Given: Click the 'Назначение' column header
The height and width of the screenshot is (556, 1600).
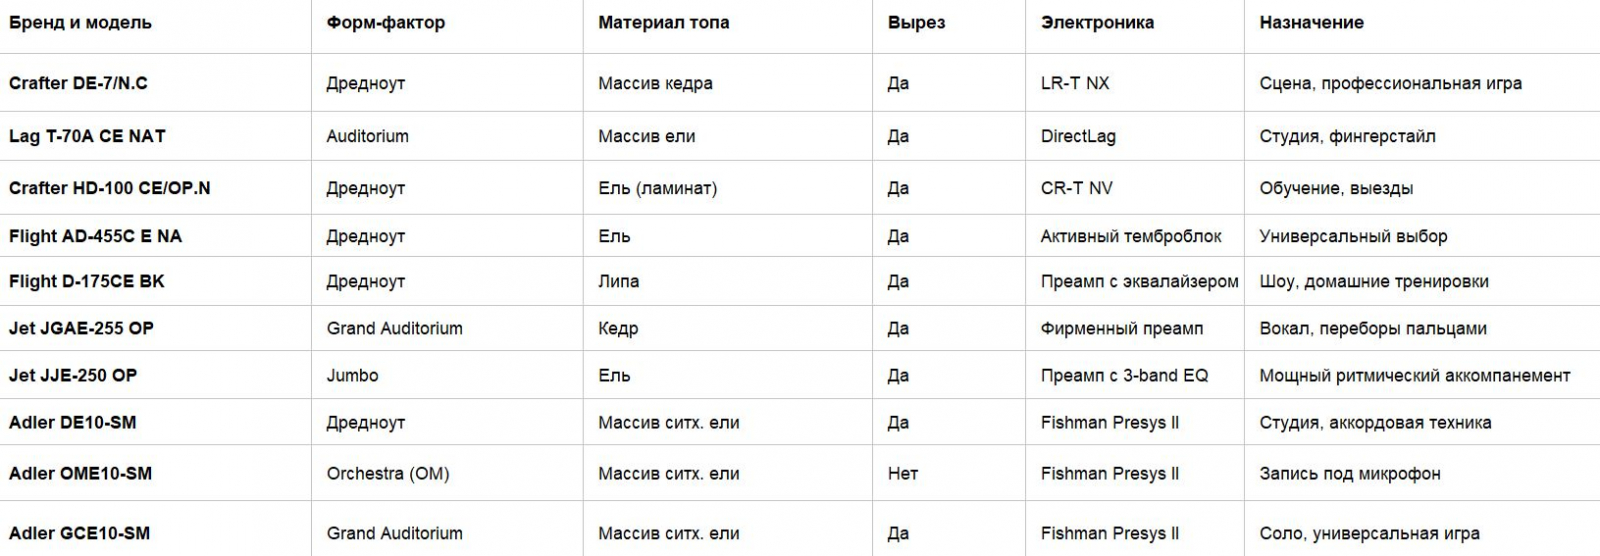Looking at the screenshot, I should click(x=1311, y=23).
